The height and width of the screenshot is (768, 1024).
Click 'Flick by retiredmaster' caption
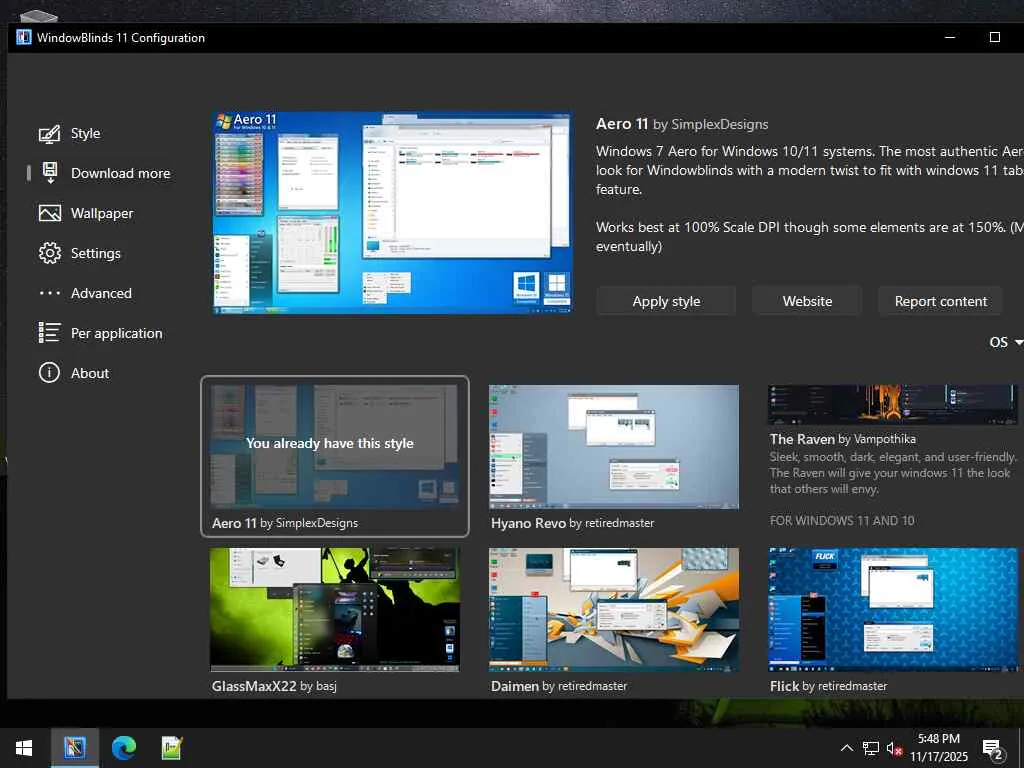tap(828, 686)
